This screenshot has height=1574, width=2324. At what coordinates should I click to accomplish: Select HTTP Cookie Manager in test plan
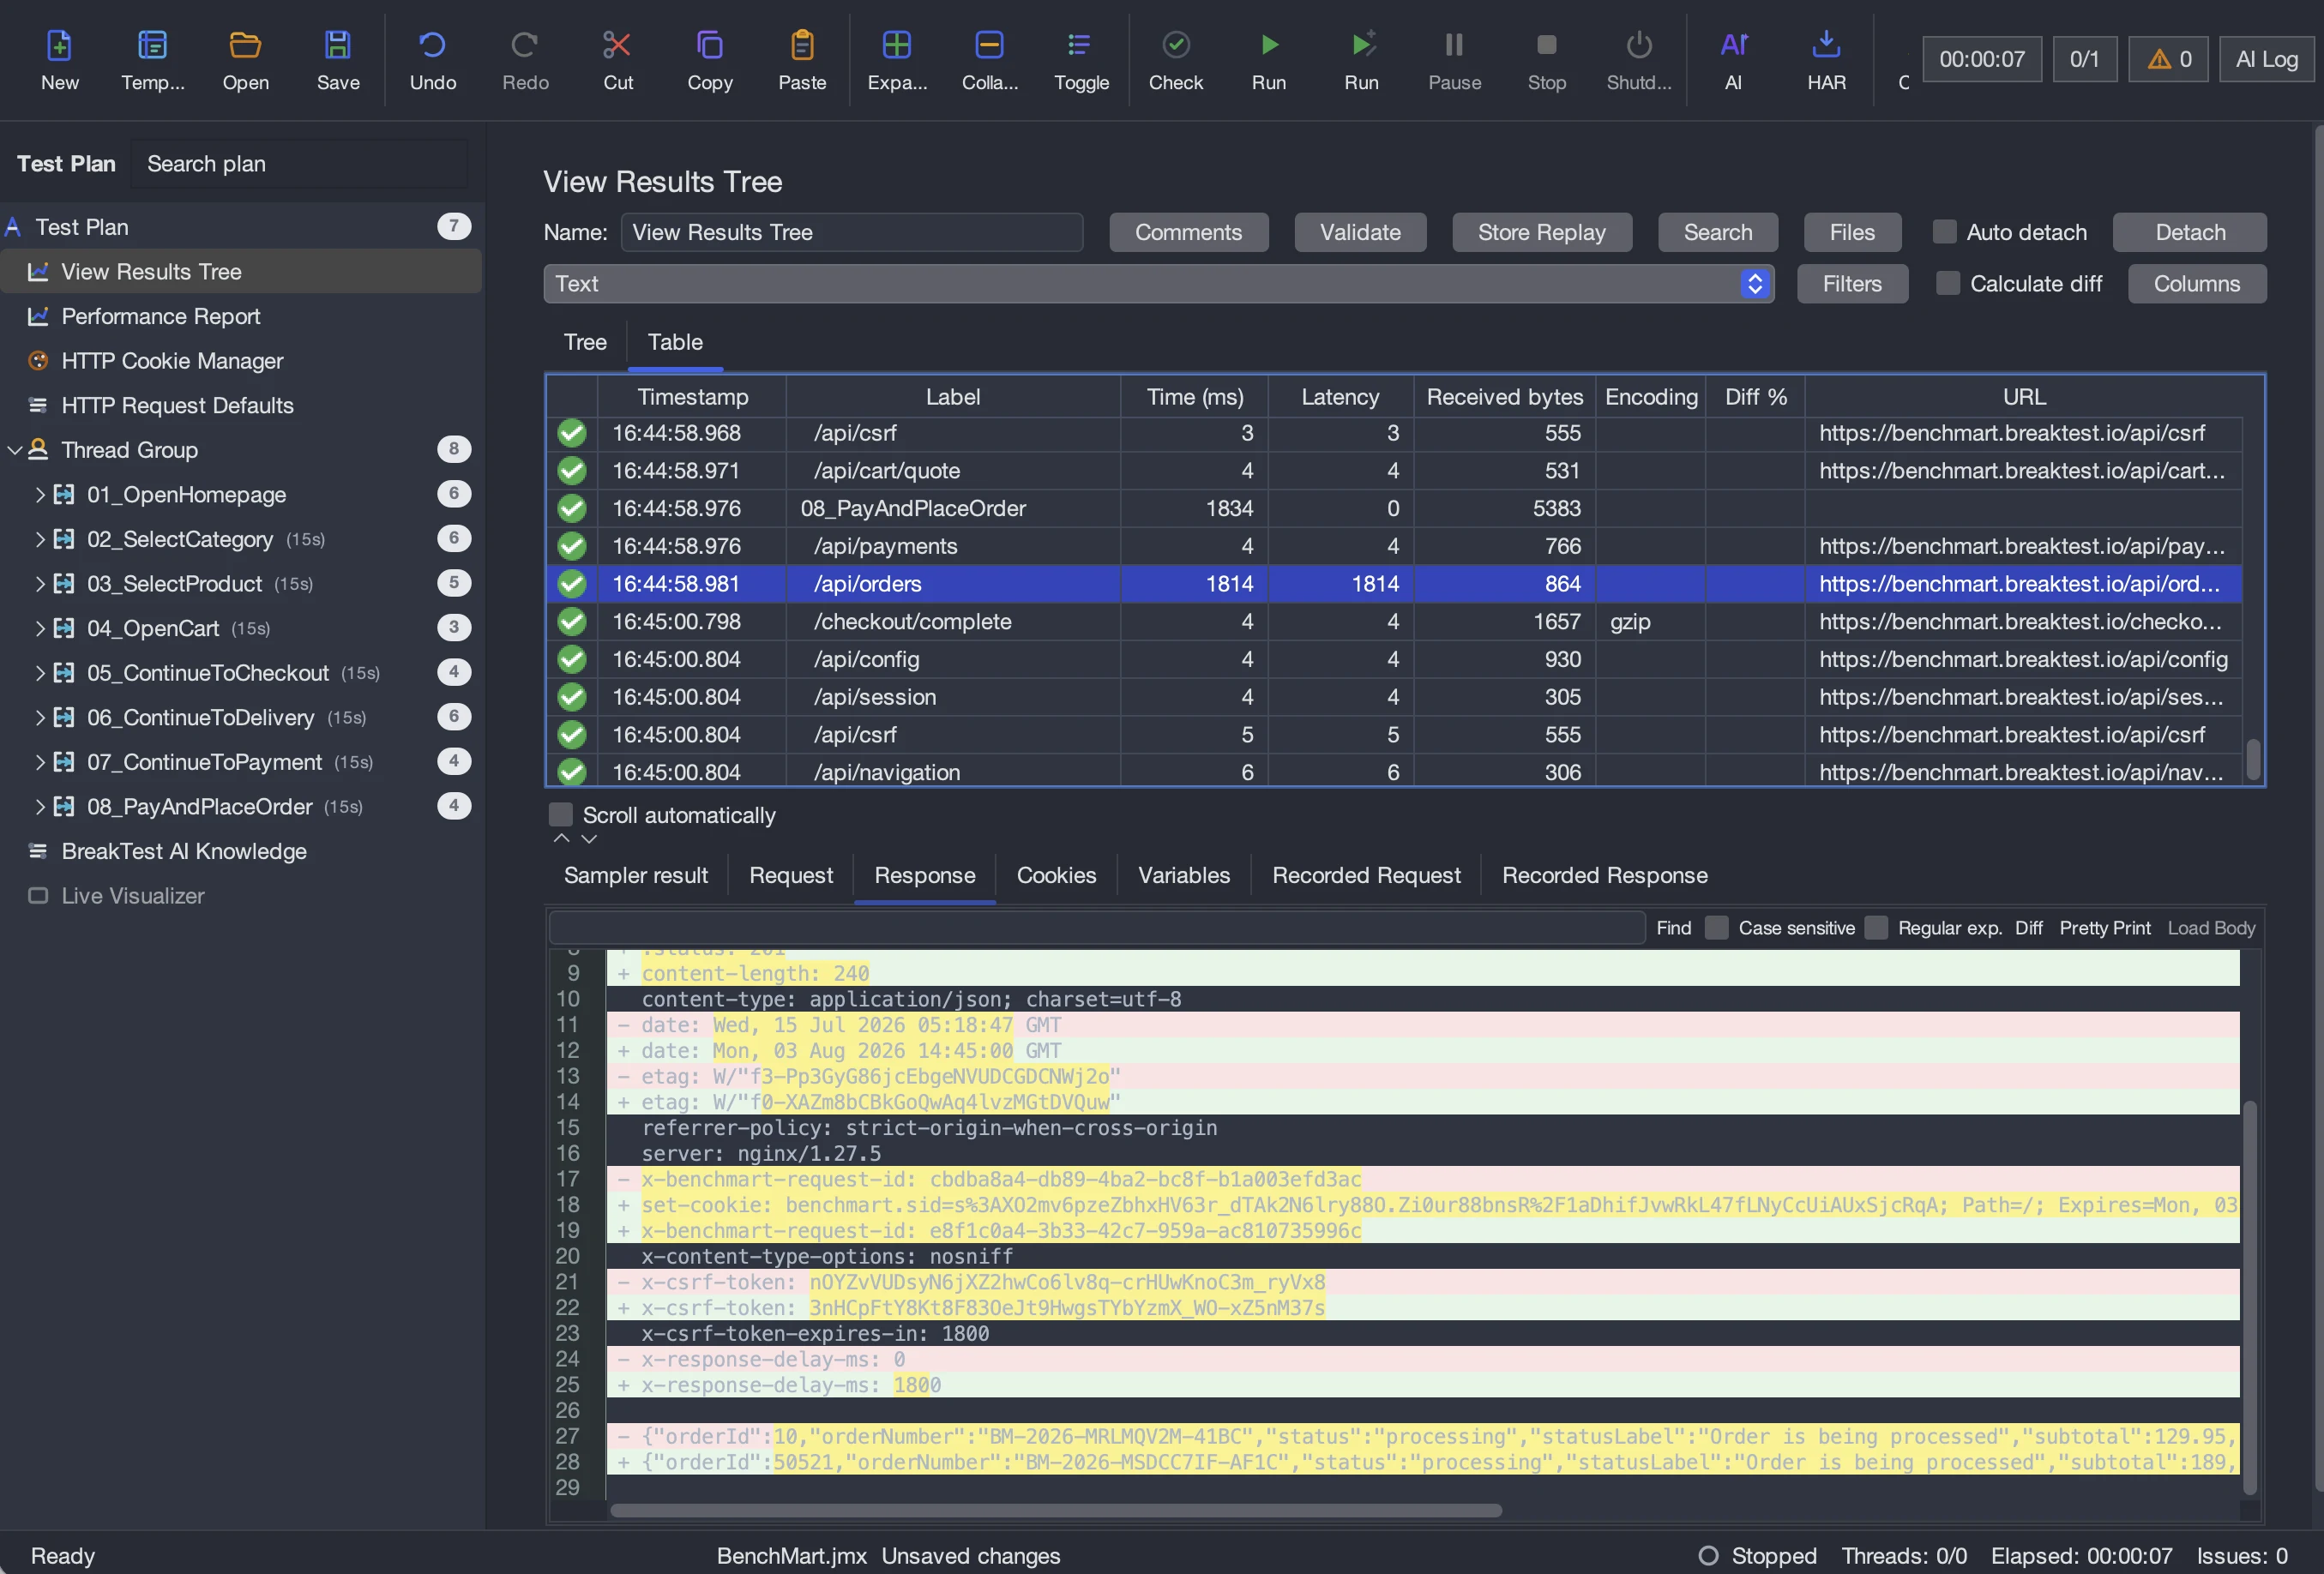click(172, 361)
